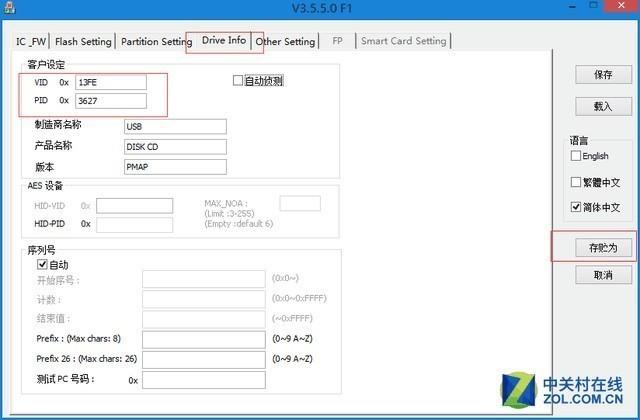
Task: Open the IC _FW tab
Action: [31, 42]
